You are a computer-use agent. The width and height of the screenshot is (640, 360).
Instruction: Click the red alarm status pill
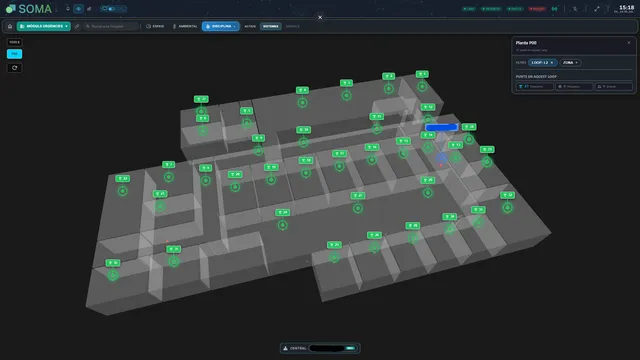[537, 9]
